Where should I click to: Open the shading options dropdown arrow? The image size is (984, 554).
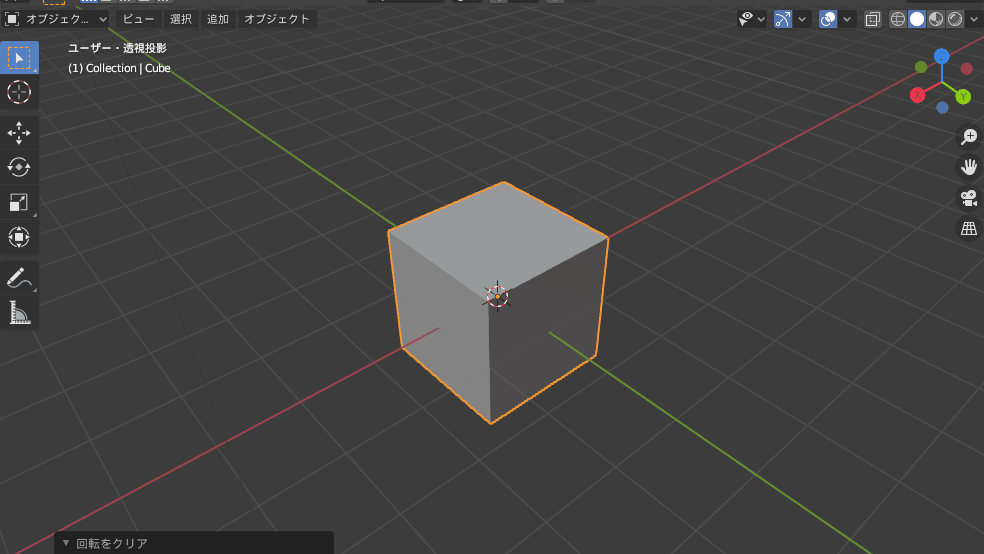click(x=974, y=19)
